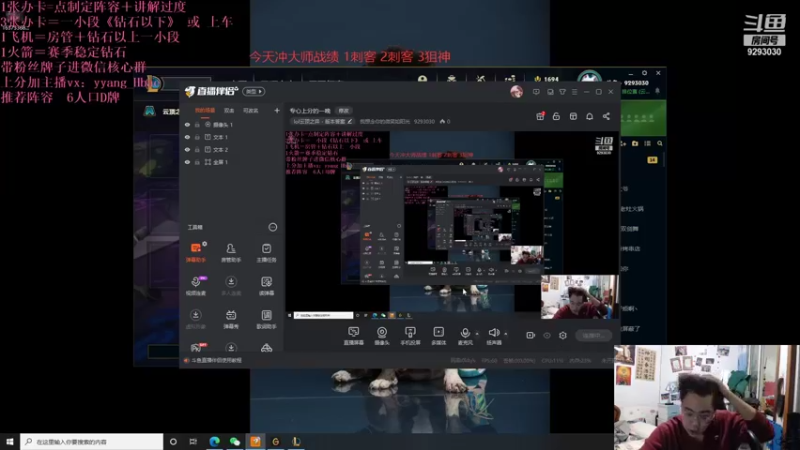Edit the stream category with pencil icon

(349, 121)
